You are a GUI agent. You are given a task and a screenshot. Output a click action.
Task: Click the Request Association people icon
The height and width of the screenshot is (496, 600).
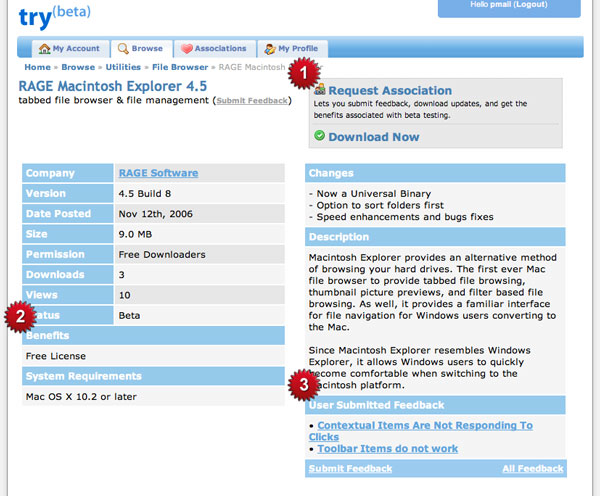pos(320,90)
